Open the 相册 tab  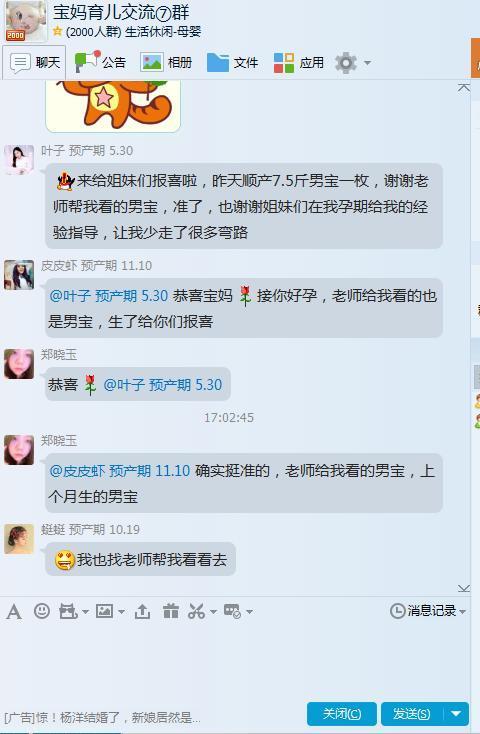click(x=166, y=62)
